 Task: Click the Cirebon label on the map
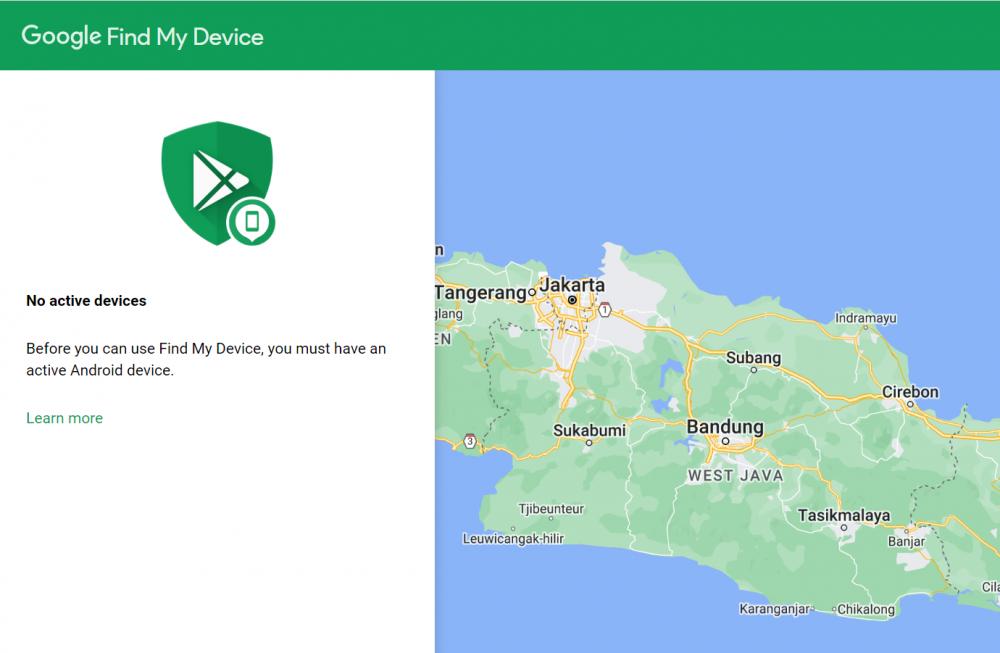(910, 392)
